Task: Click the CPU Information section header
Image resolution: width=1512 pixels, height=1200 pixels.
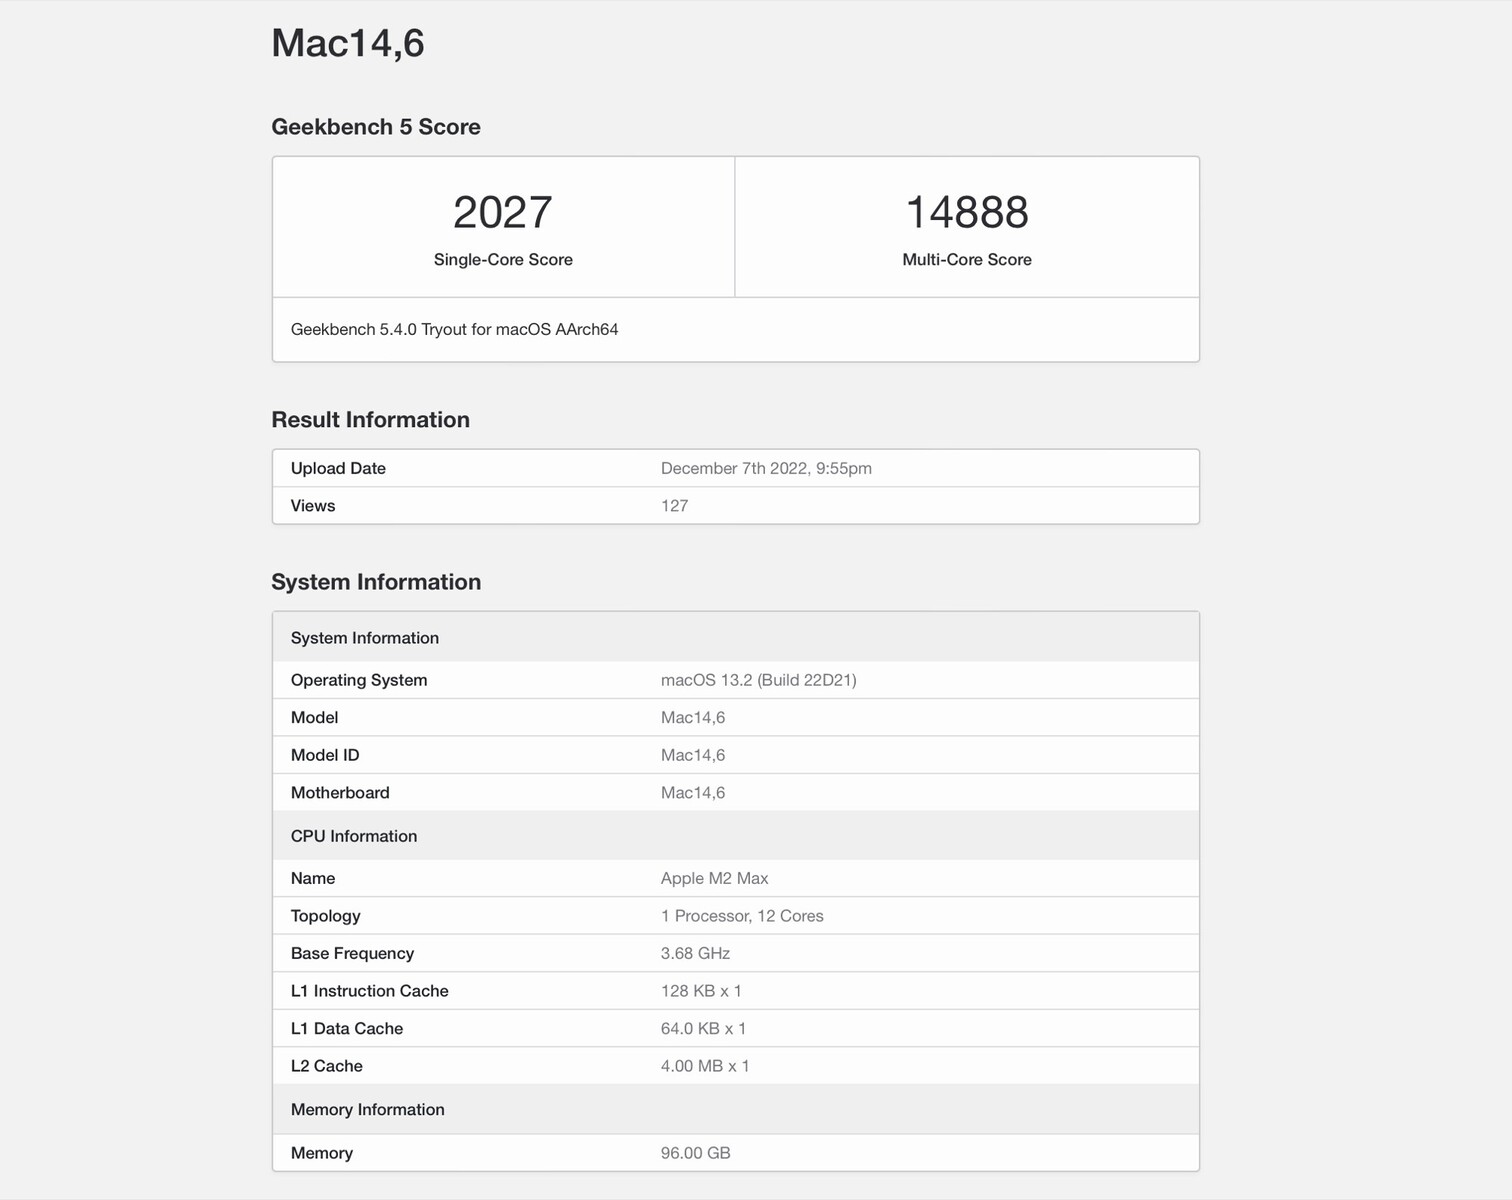Action: tap(354, 836)
